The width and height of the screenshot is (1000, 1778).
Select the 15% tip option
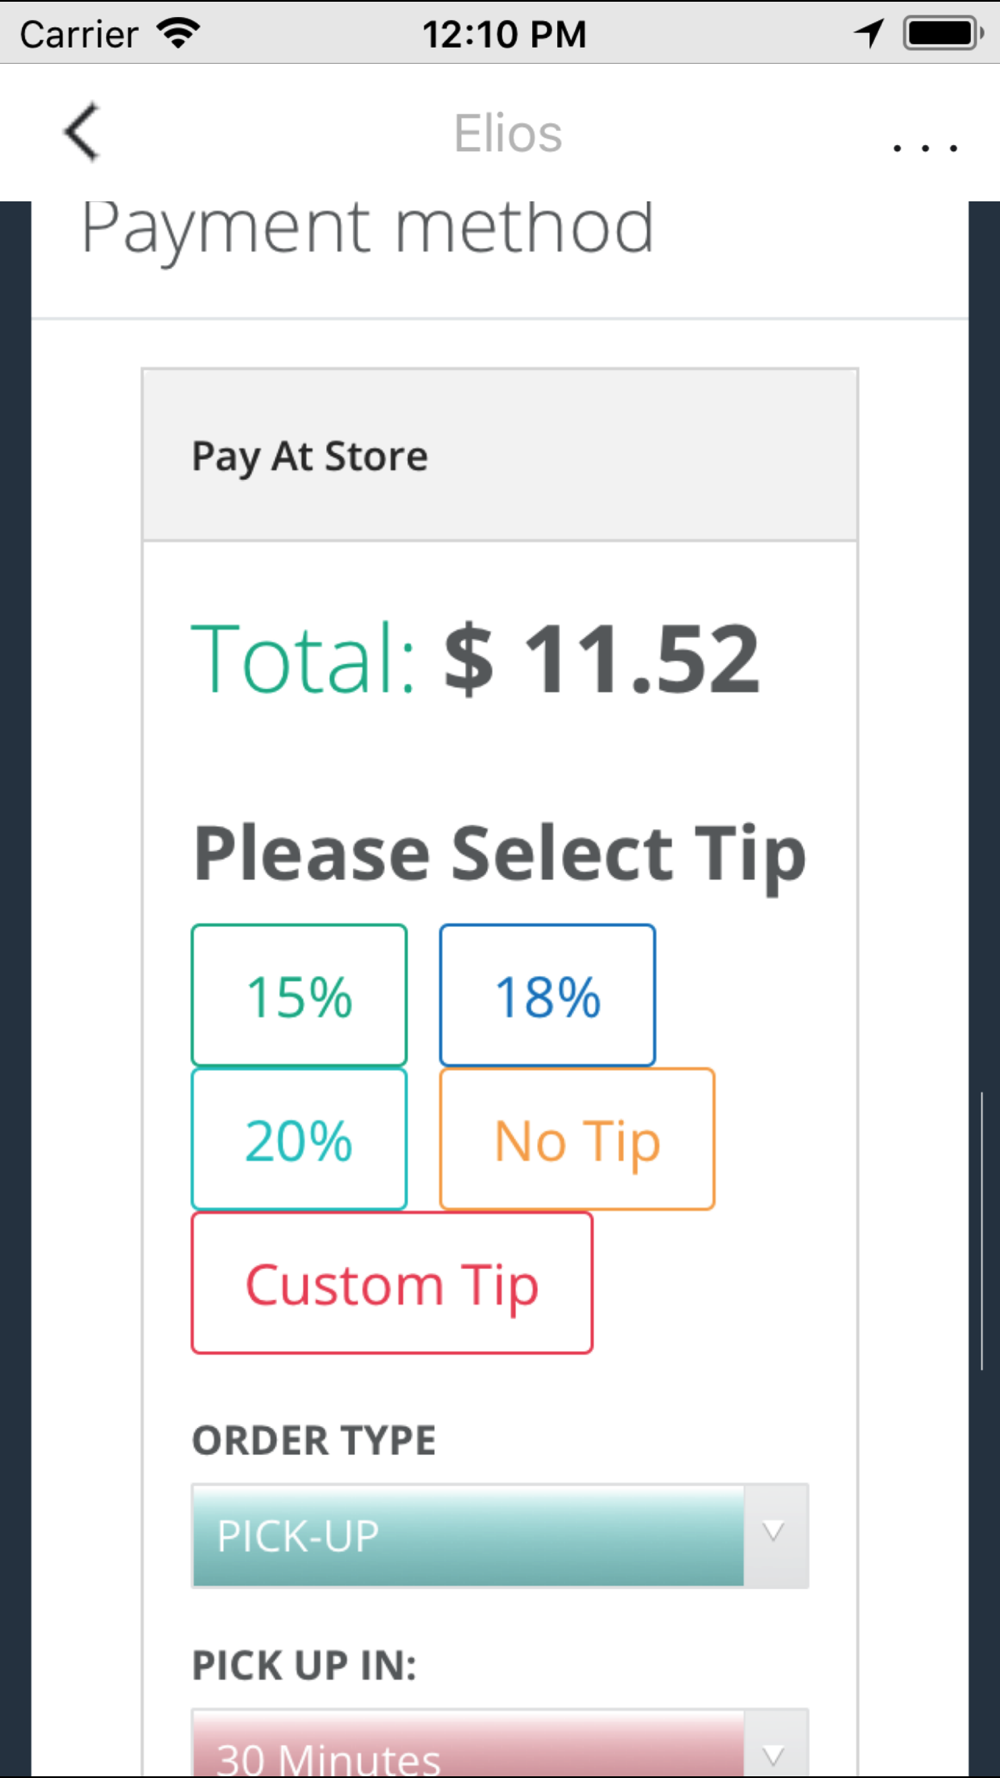click(299, 996)
